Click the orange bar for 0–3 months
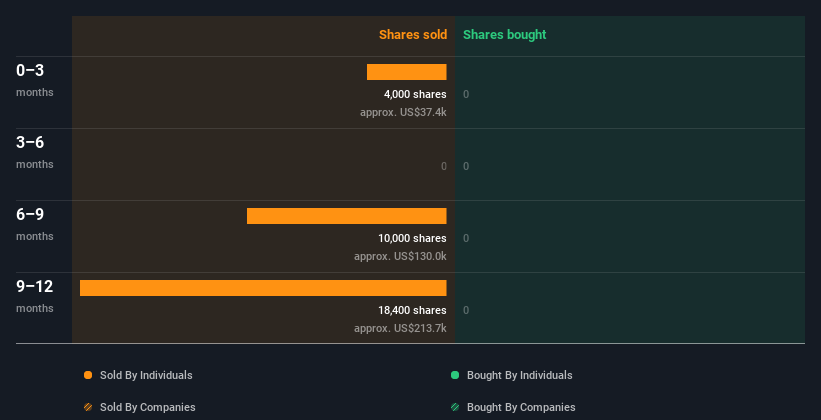This screenshot has width=821, height=420. click(x=406, y=72)
